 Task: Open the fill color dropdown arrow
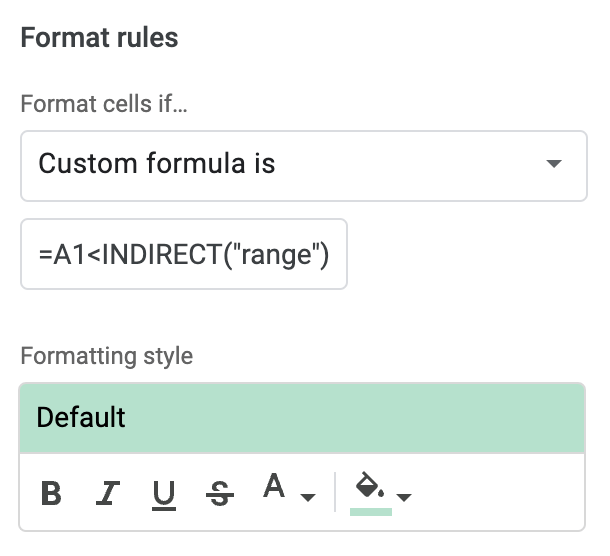pos(405,497)
